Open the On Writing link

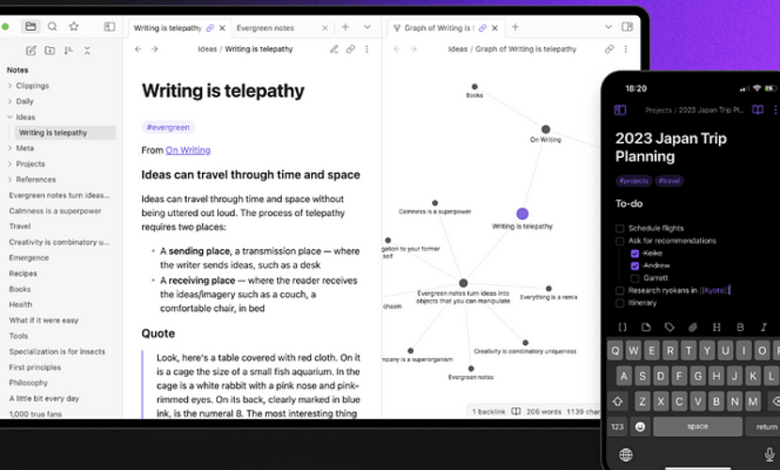pyautogui.click(x=188, y=150)
